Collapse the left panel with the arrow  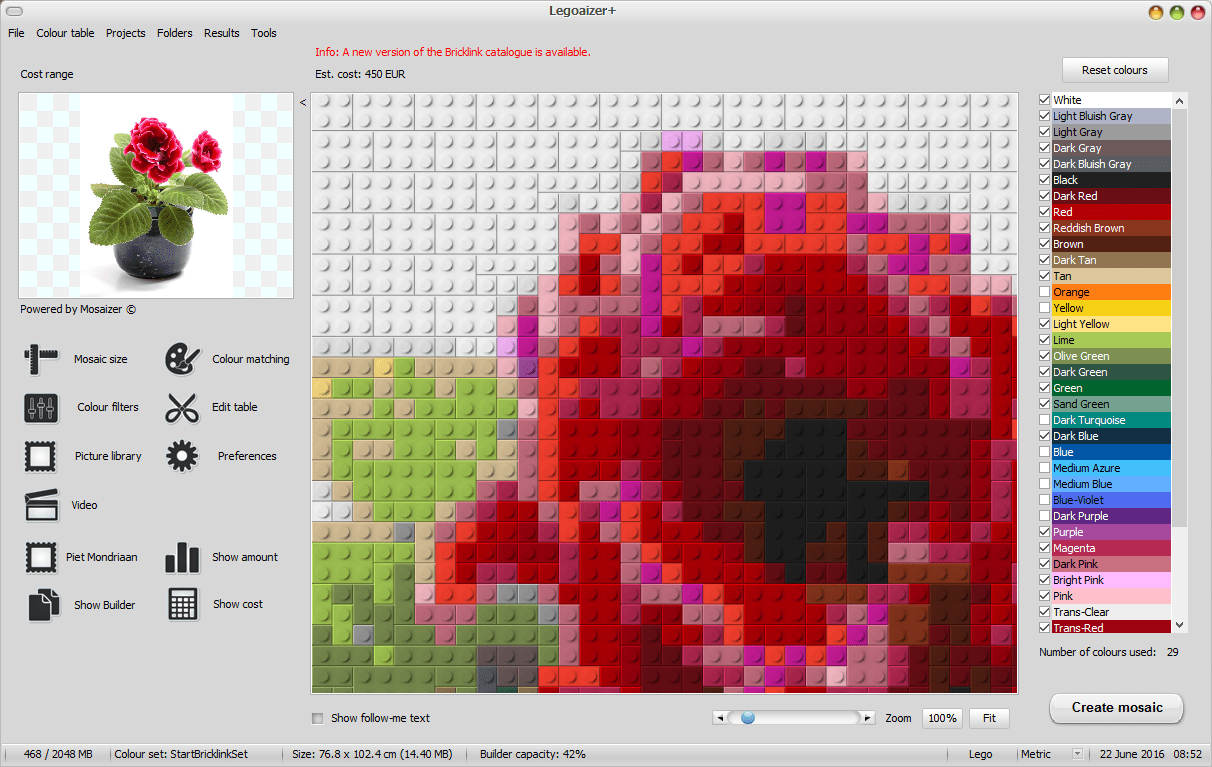click(303, 101)
